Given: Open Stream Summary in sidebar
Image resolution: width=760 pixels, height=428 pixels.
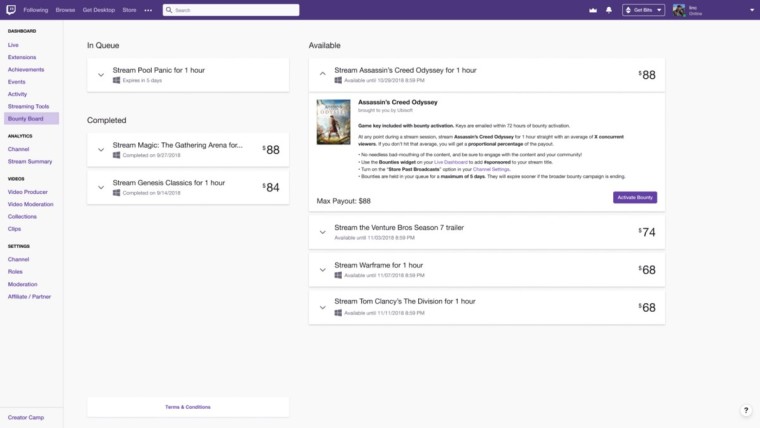Looking at the screenshot, I should point(30,161).
